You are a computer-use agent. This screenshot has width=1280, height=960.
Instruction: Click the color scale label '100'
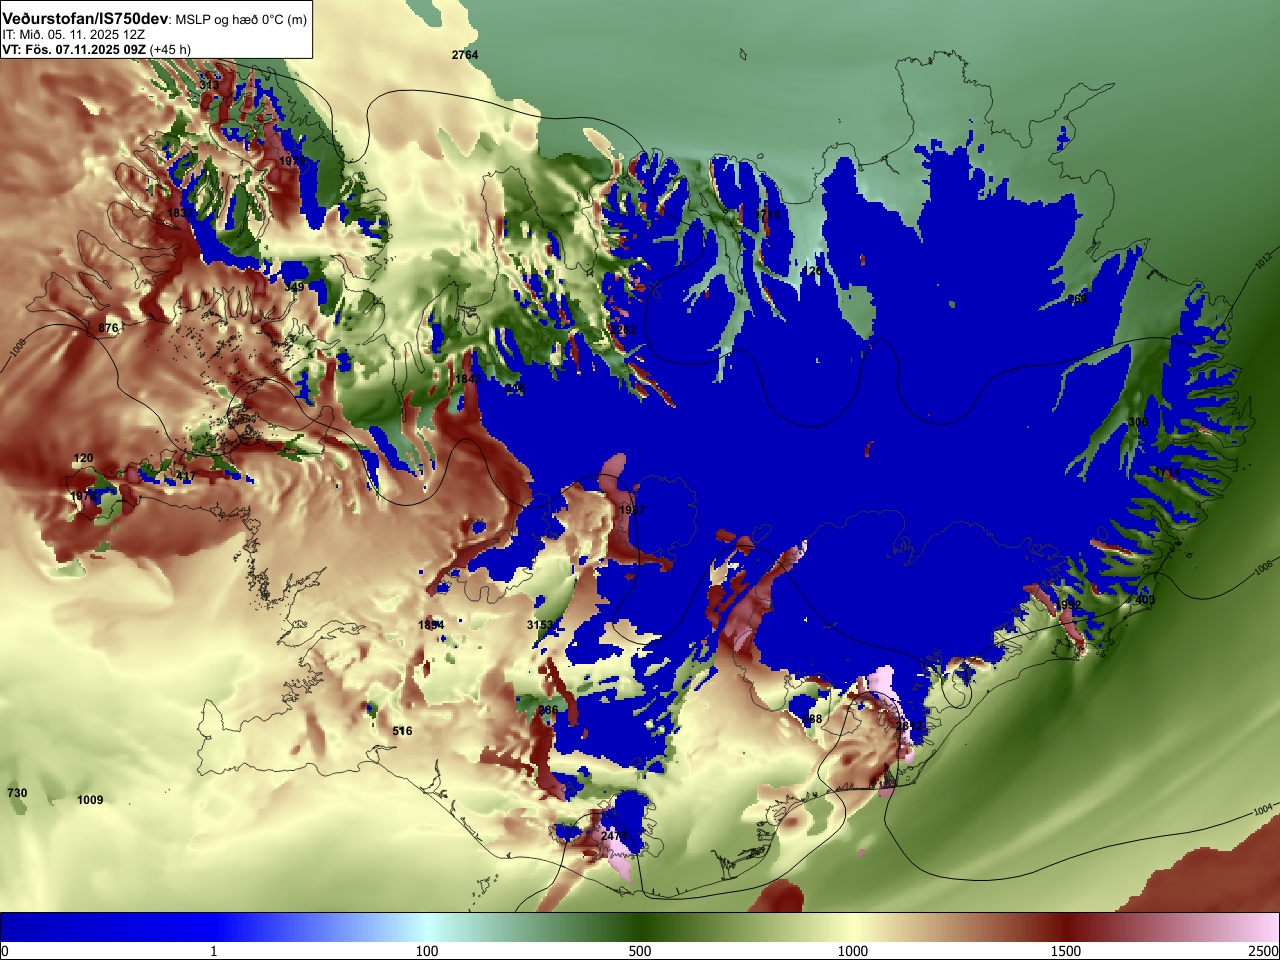tap(427, 951)
